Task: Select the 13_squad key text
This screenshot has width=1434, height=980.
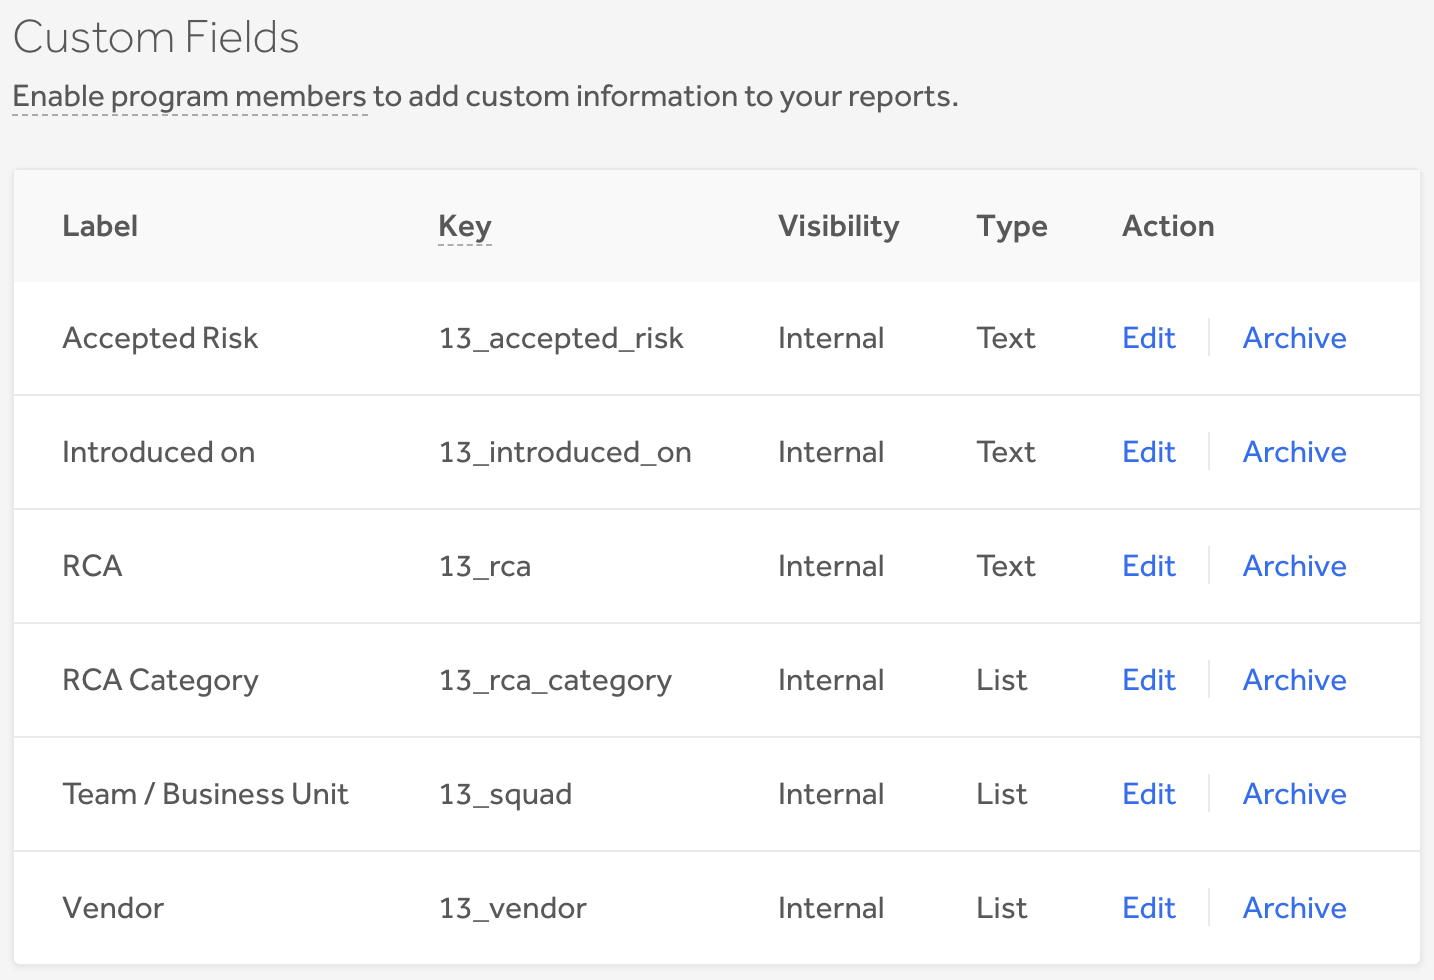Action: [505, 794]
